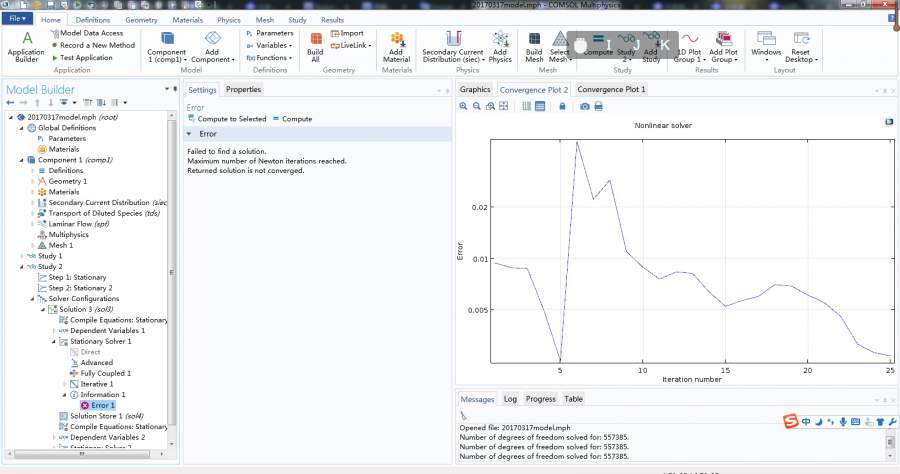Click the Print plot icon
Image resolution: width=900 pixels, height=474 pixels.
click(598, 106)
